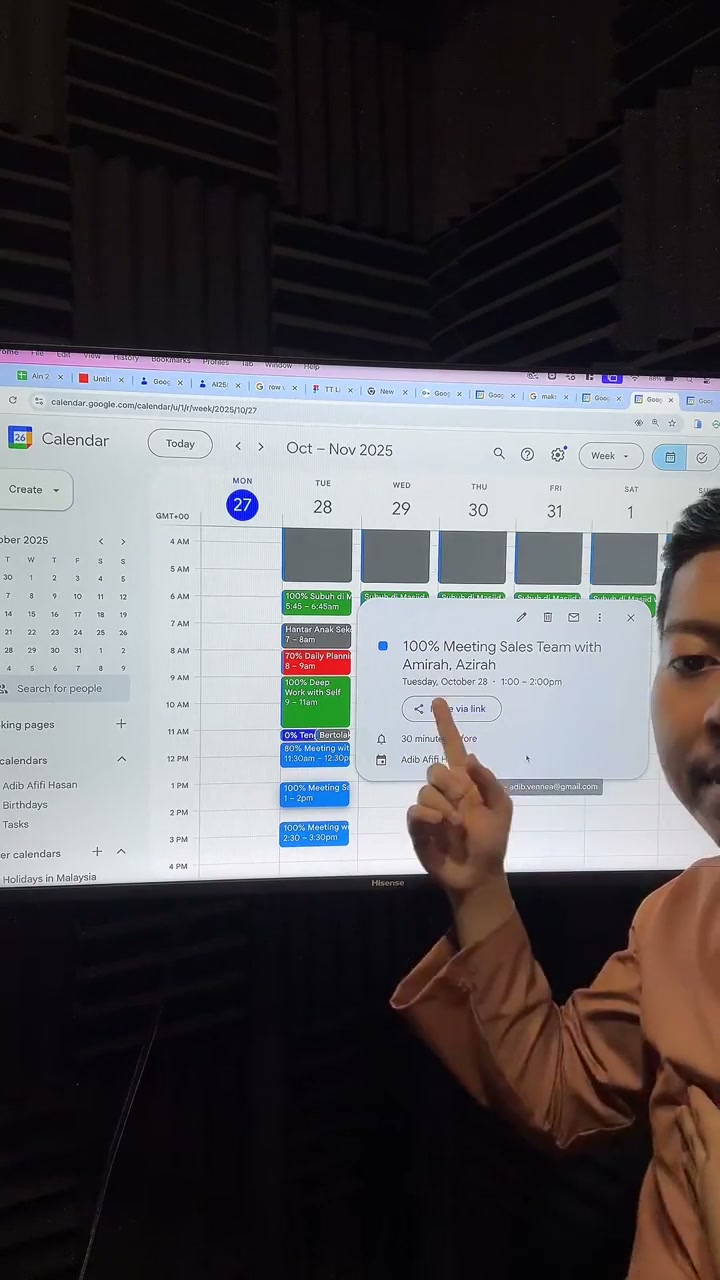This screenshot has width=720, height=1280.
Task: Select Friday 31 date header
Action: (555, 511)
